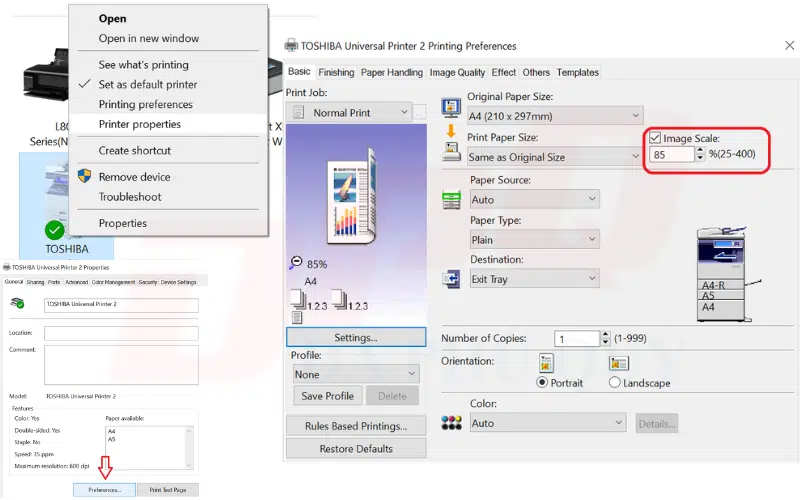The height and width of the screenshot is (500, 800).
Task: Click the Destination exit tray icon
Action: [x=451, y=279]
